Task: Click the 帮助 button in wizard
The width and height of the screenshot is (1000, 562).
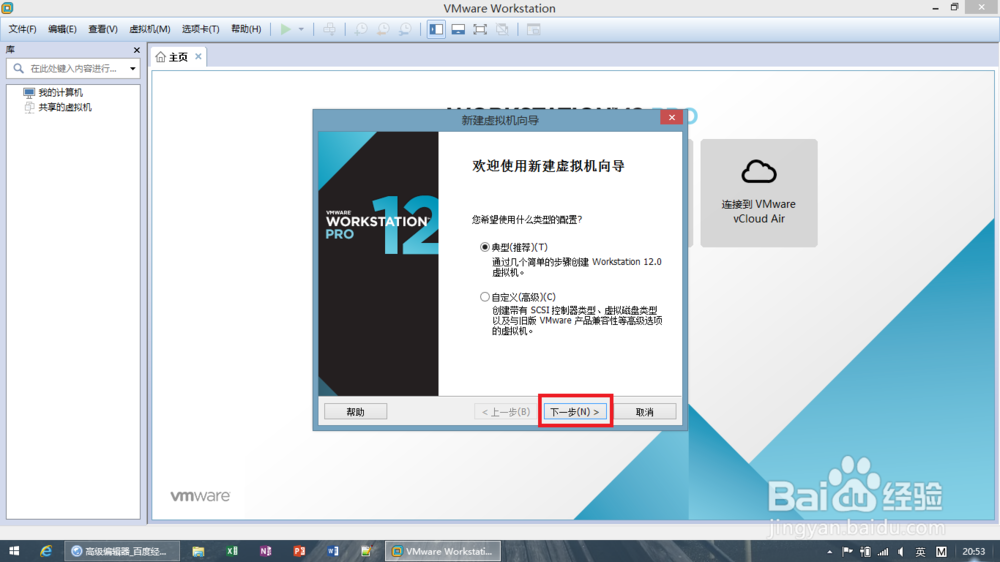Action: pyautogui.click(x=355, y=411)
